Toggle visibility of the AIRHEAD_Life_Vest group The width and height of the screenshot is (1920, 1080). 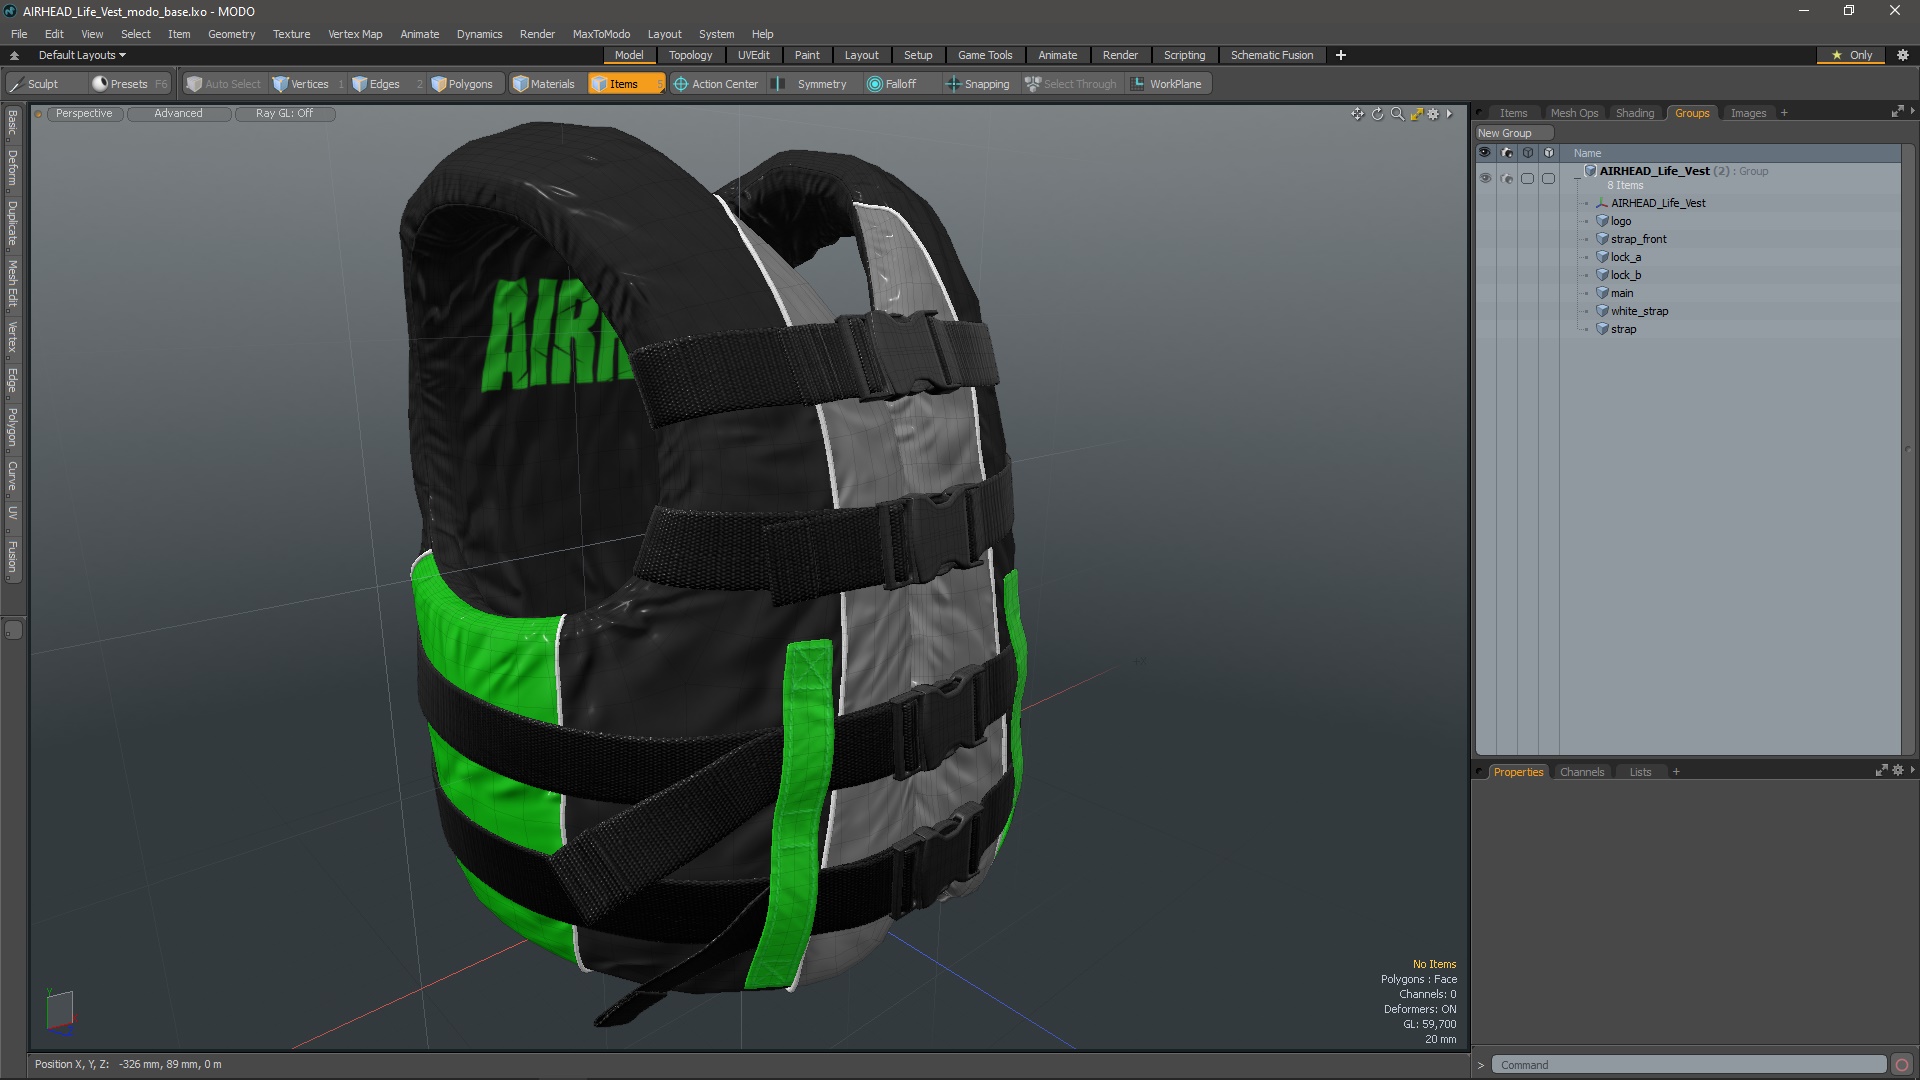[x=1485, y=178]
